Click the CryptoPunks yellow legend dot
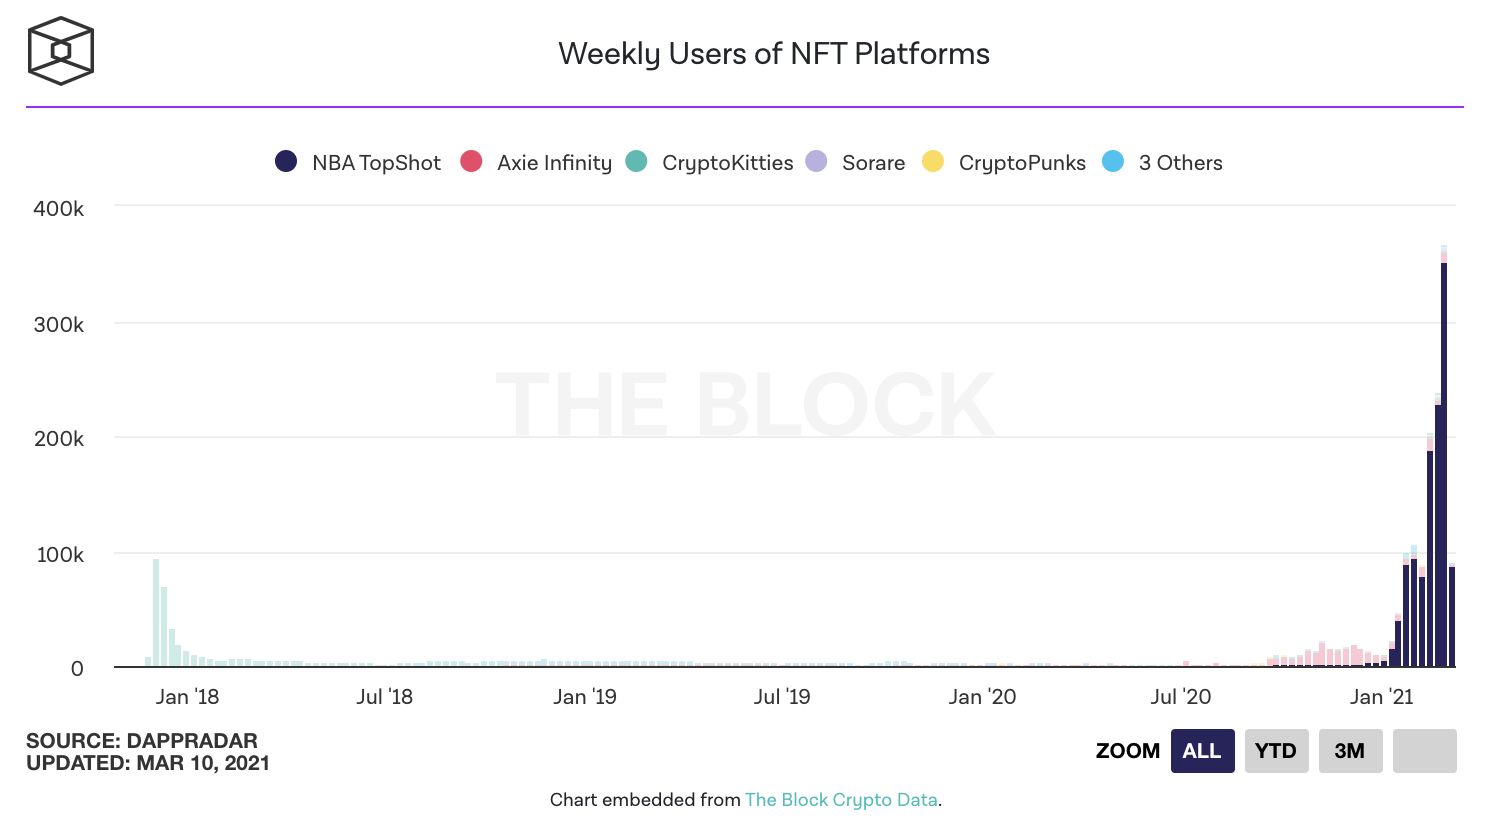Viewport: 1488px width, 818px height. tap(933, 161)
